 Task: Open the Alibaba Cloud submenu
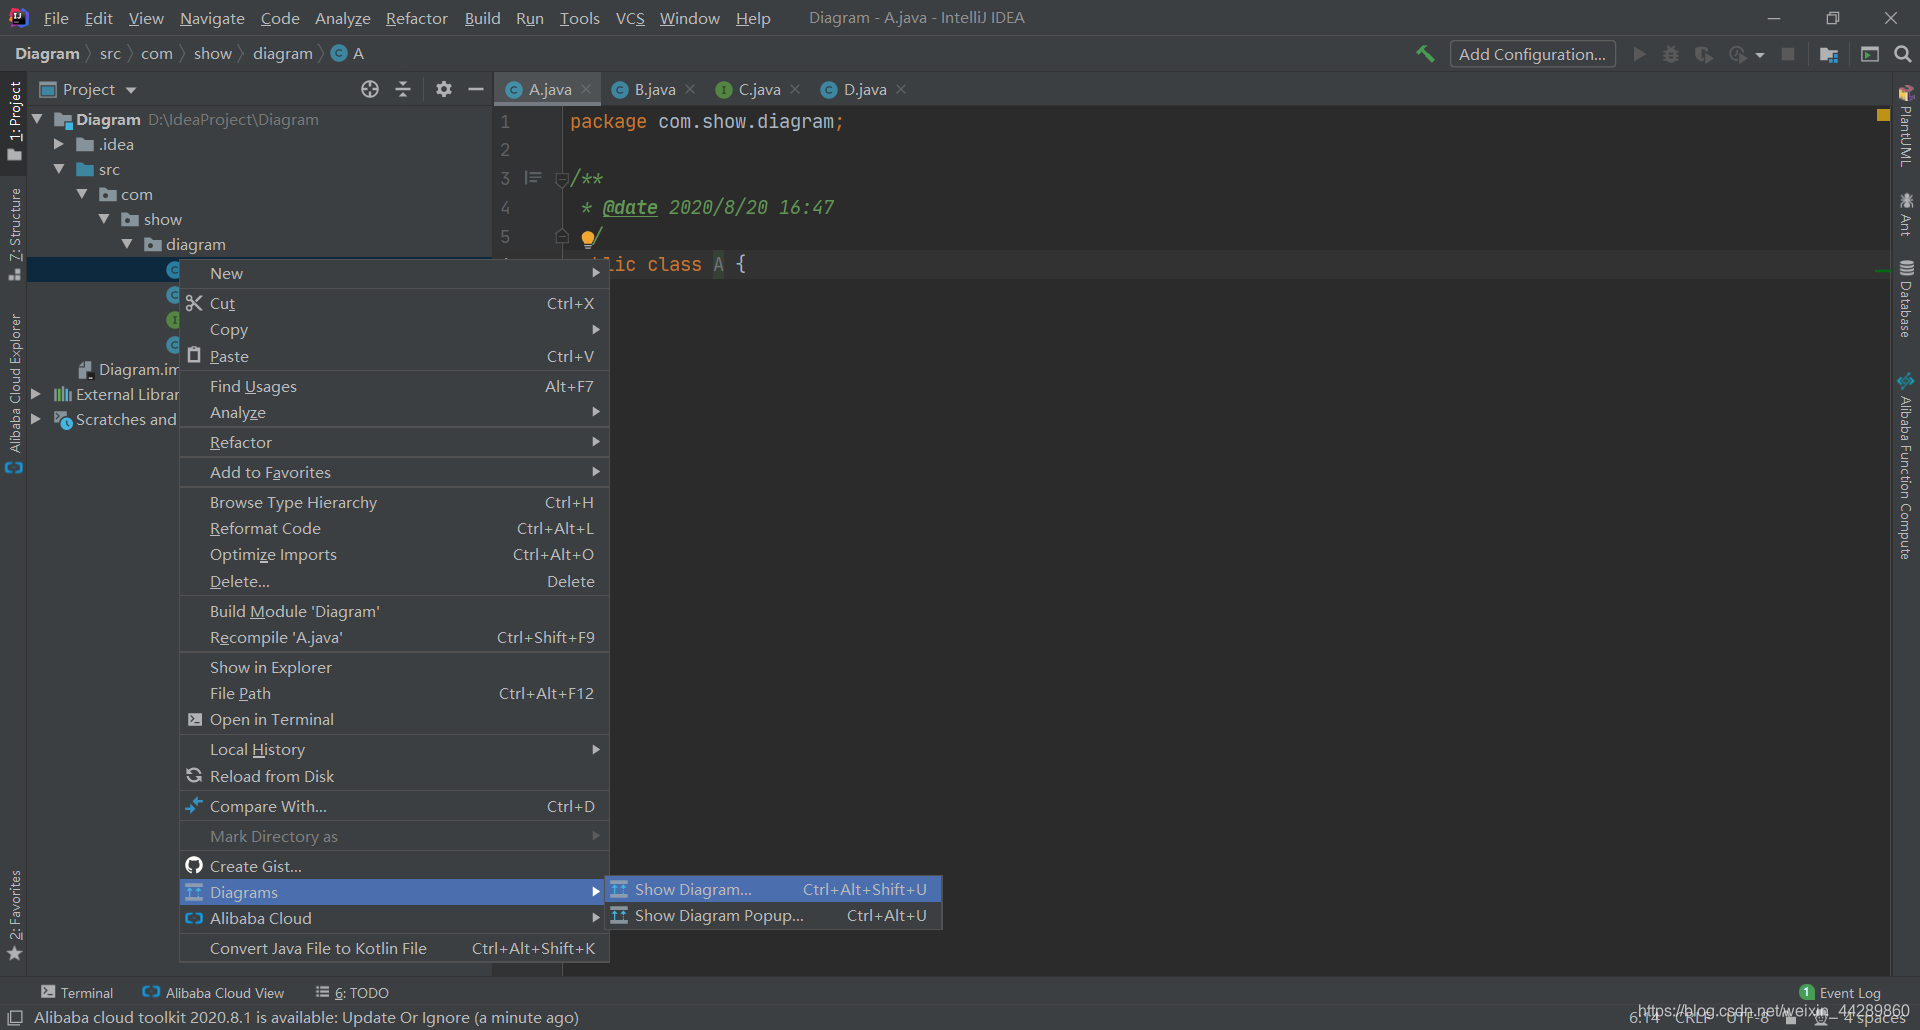[394, 918]
